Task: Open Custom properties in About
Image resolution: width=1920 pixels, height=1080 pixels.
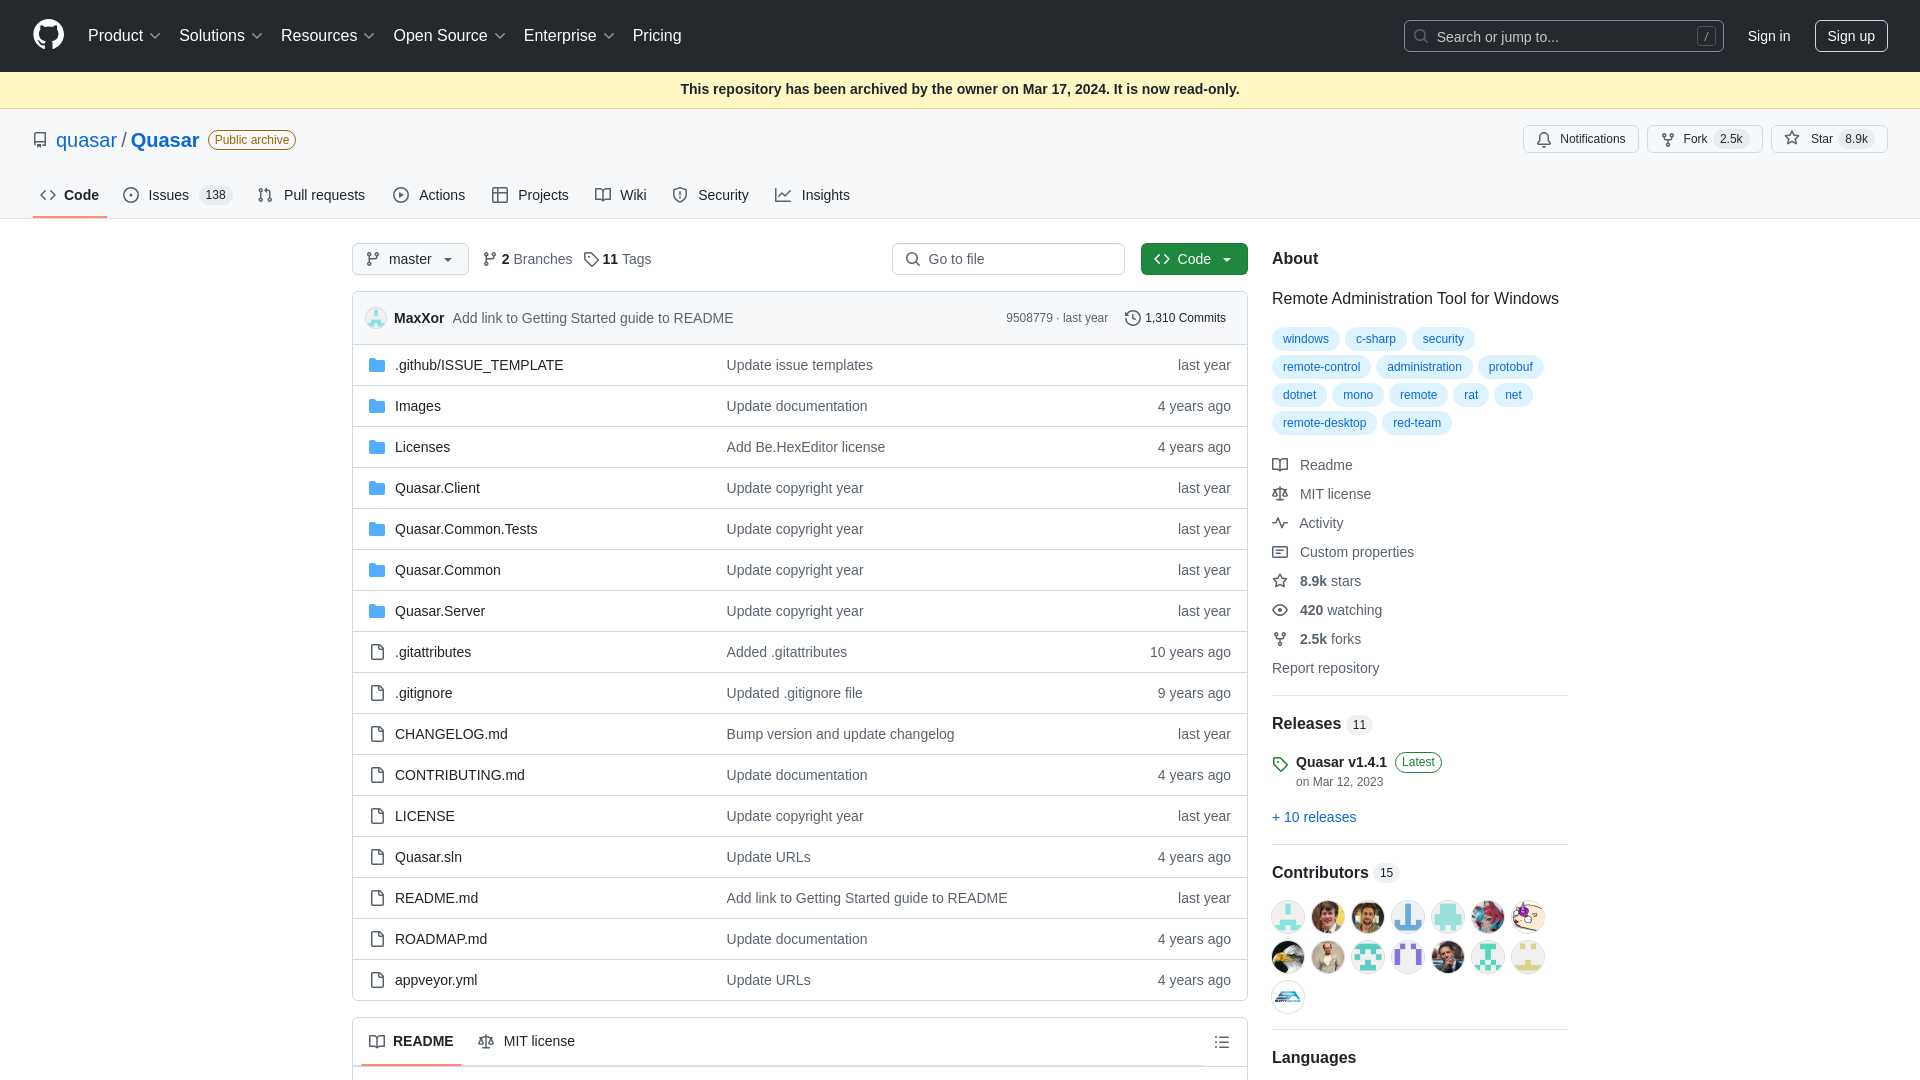Action: 1343,552
